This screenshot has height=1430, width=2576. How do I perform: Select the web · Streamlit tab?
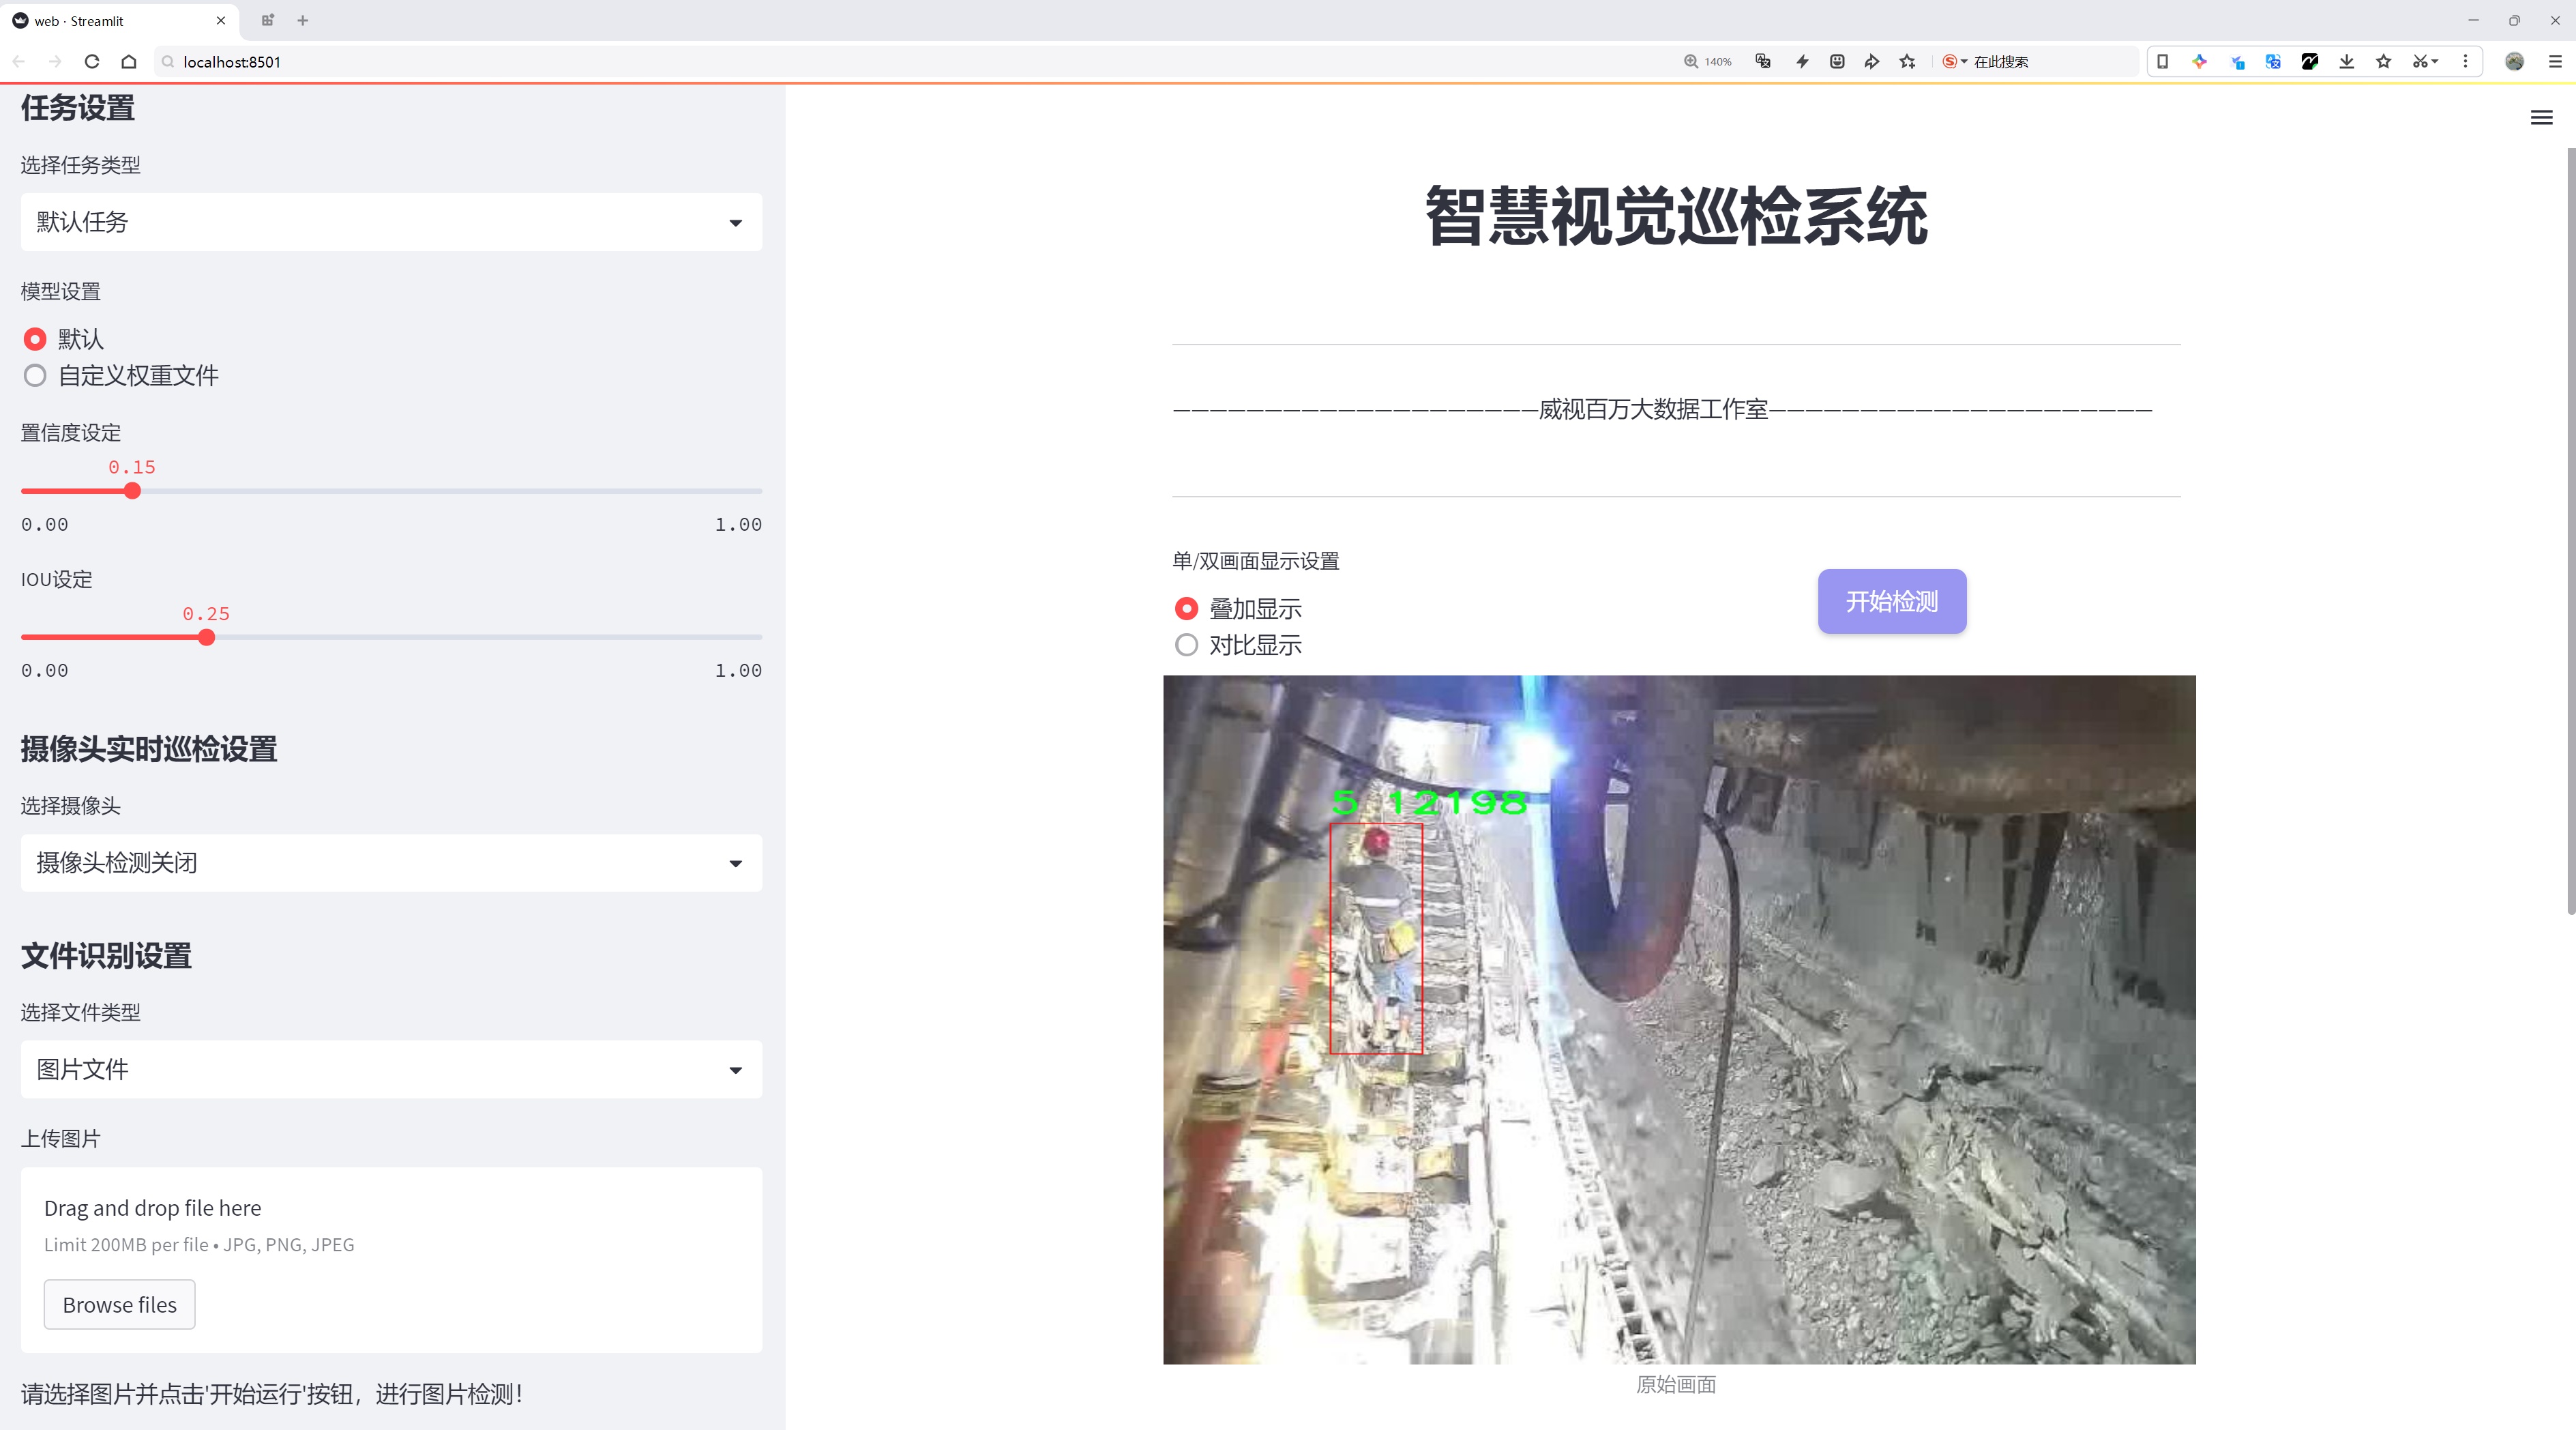(120, 20)
